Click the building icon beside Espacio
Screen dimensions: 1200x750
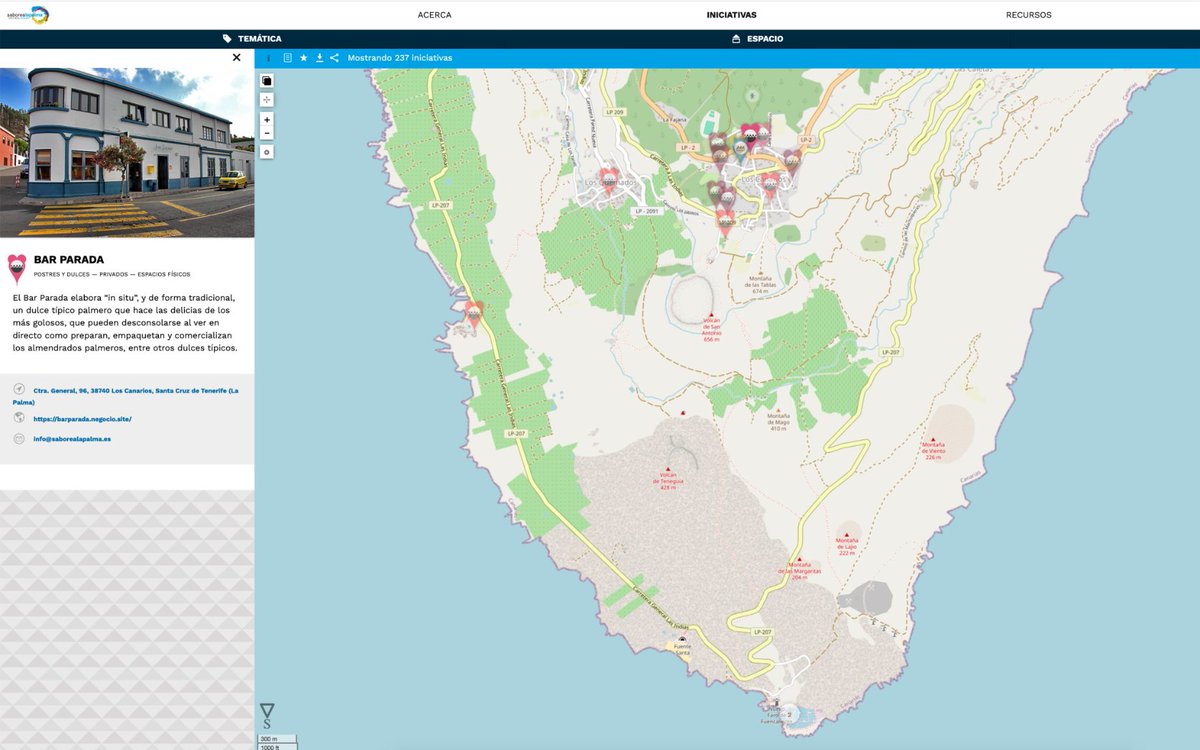tap(736, 39)
